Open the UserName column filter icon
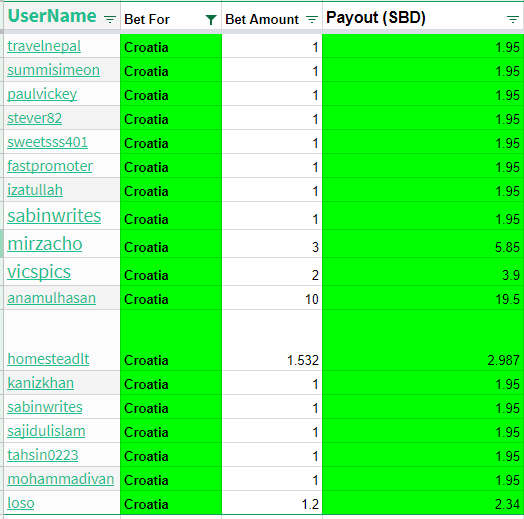Image resolution: width=524 pixels, height=519 pixels. click(110, 19)
